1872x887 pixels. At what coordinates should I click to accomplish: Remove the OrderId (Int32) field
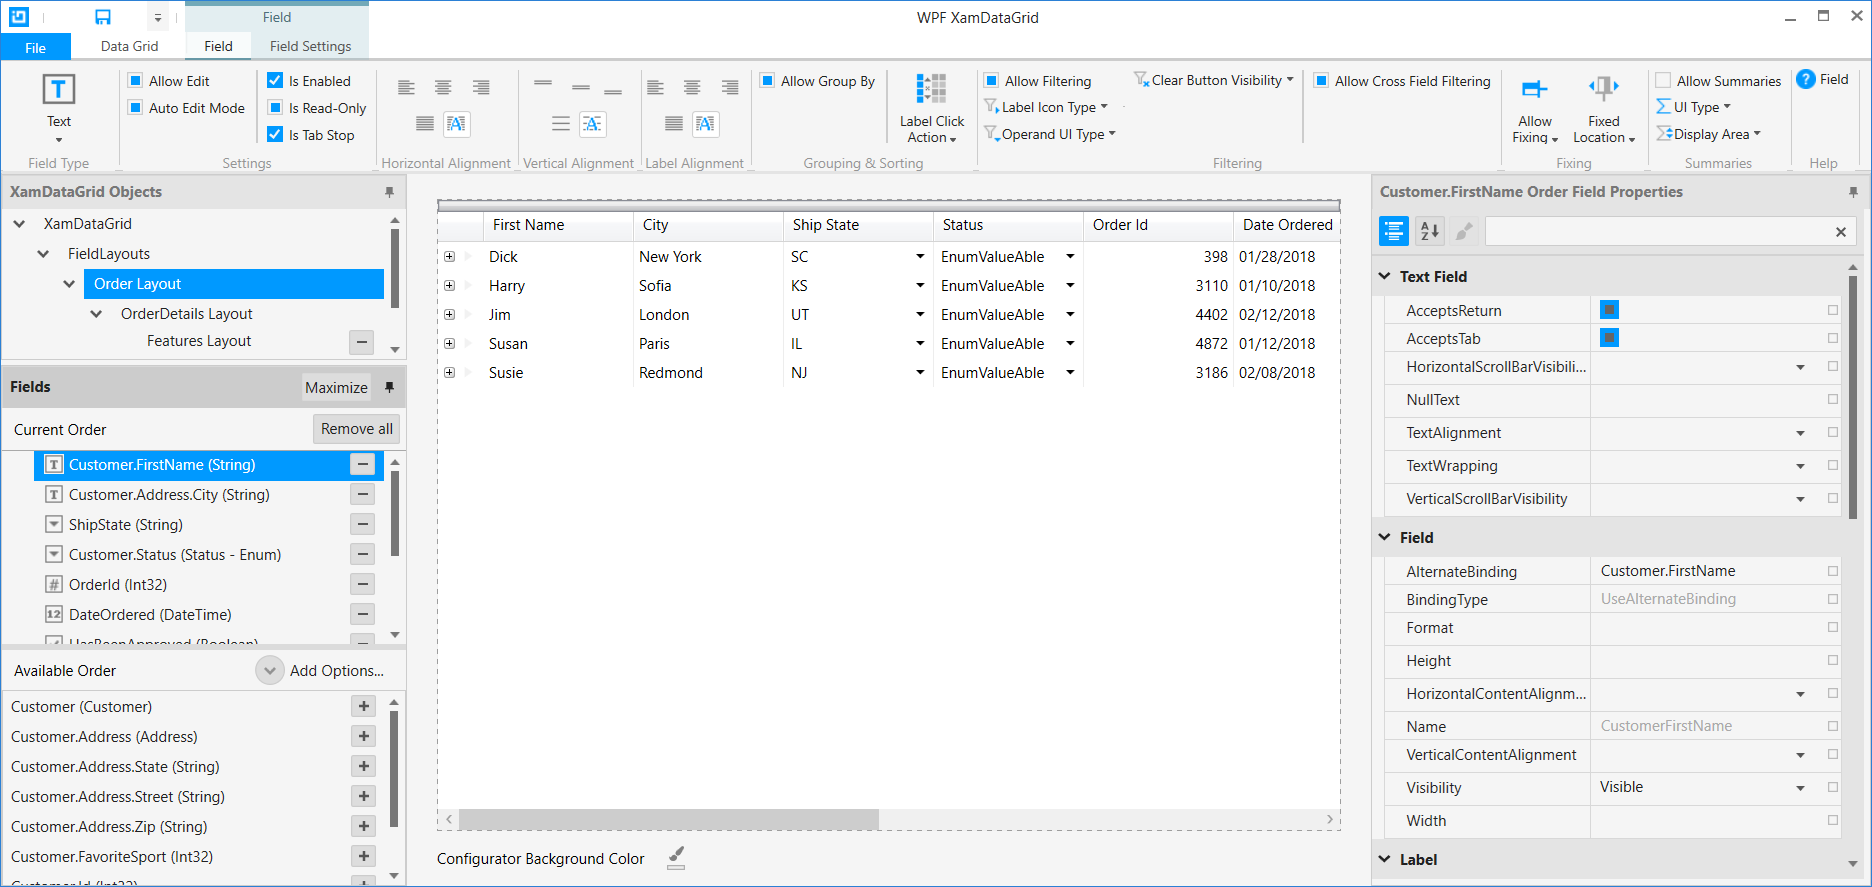363,584
